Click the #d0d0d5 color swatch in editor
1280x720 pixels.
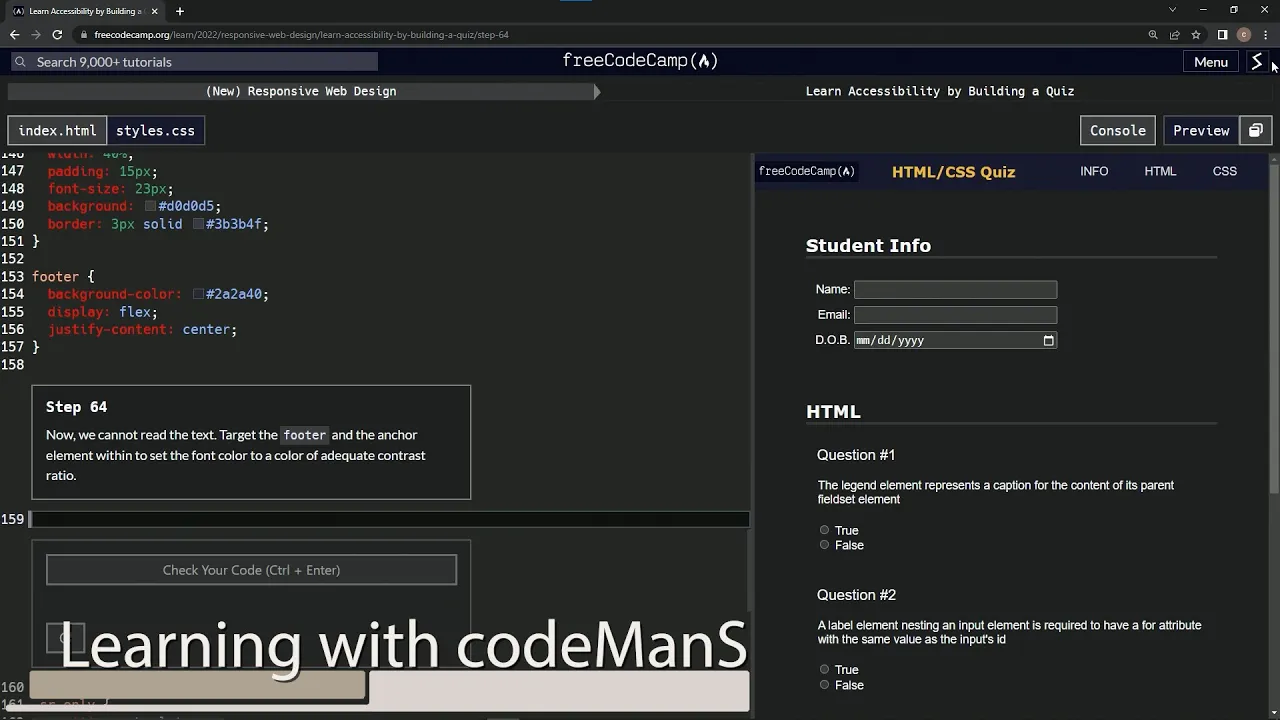(150, 207)
